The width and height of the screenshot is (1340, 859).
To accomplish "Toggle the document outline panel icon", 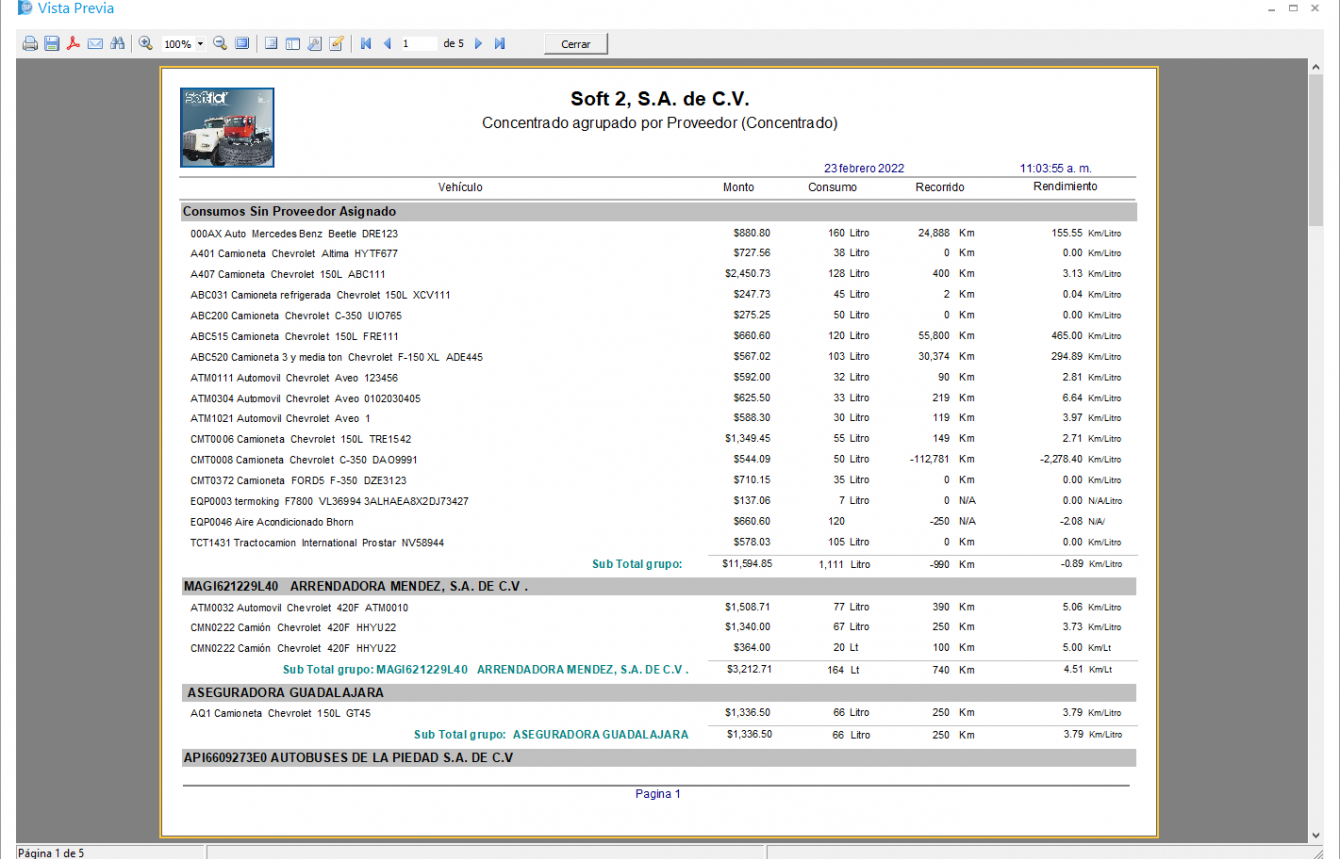I will tap(293, 44).
